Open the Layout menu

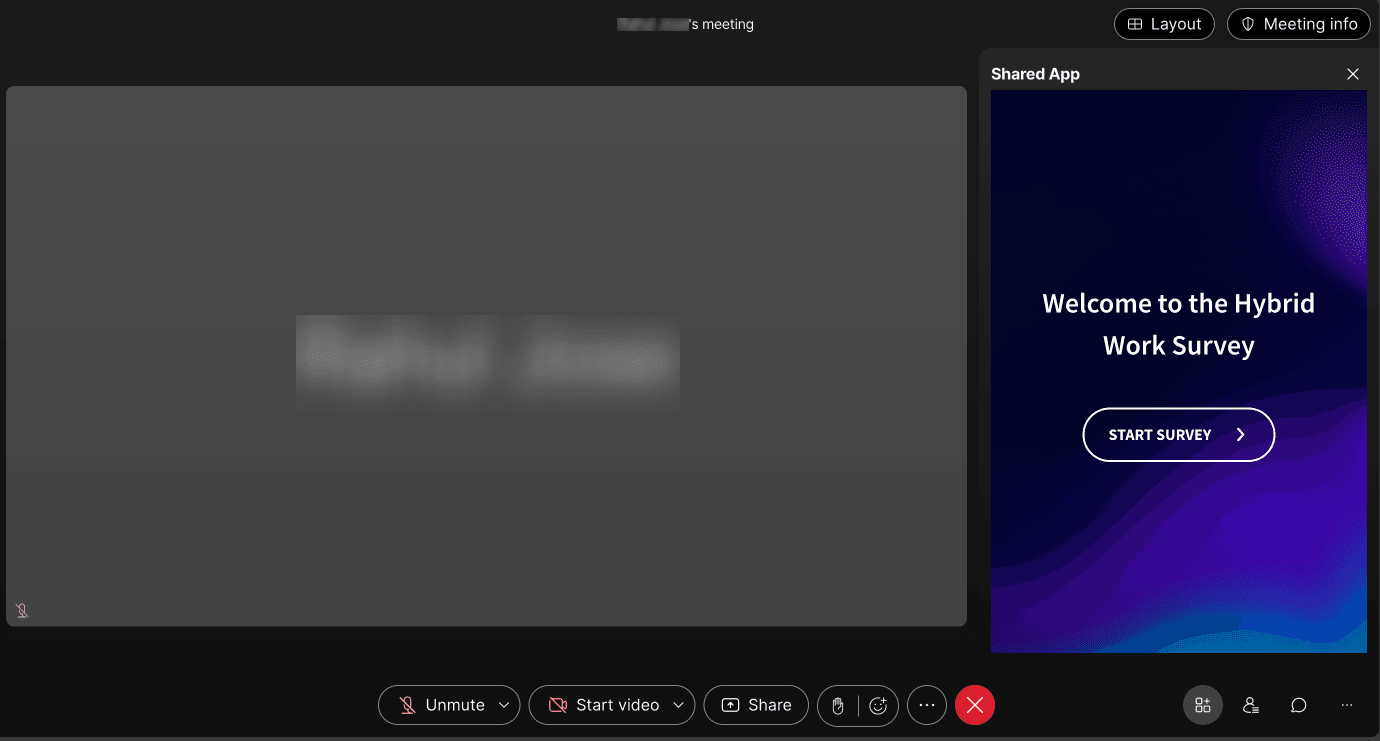[1164, 24]
